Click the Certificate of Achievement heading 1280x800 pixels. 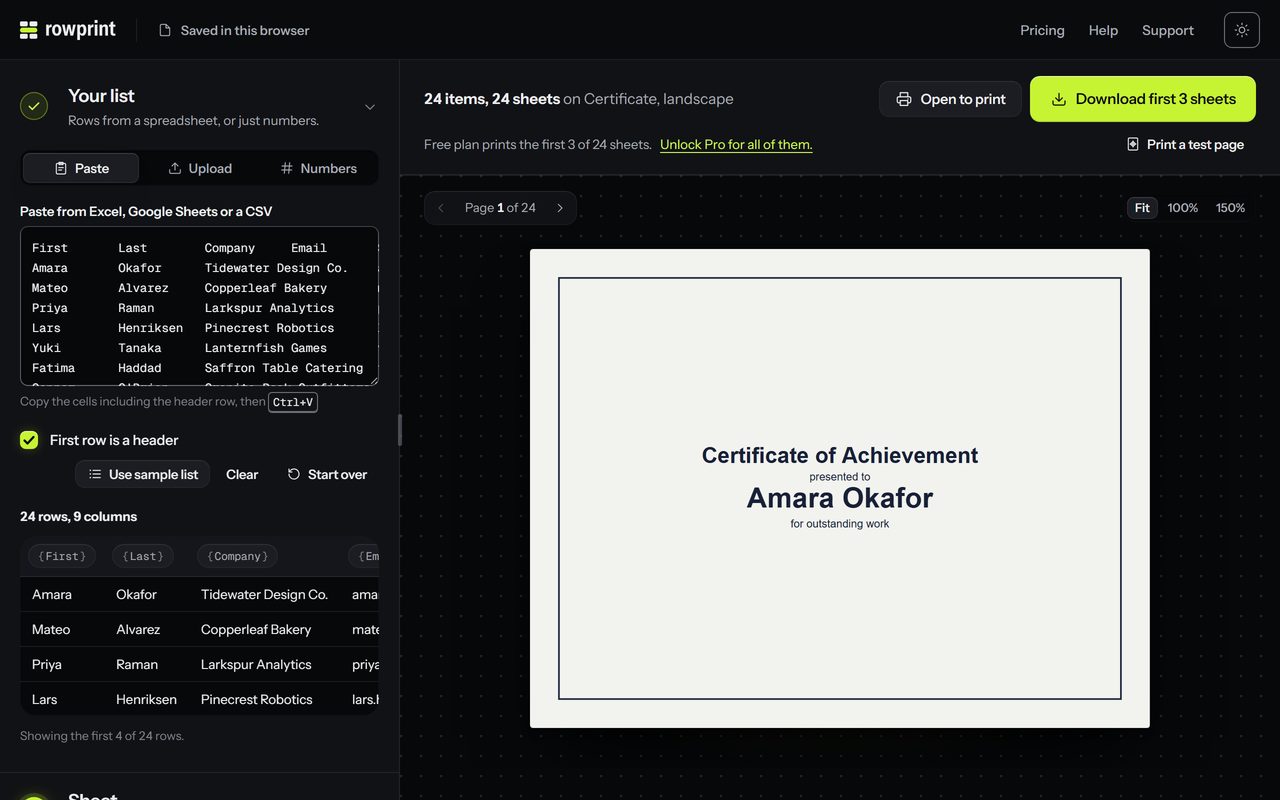click(x=840, y=455)
